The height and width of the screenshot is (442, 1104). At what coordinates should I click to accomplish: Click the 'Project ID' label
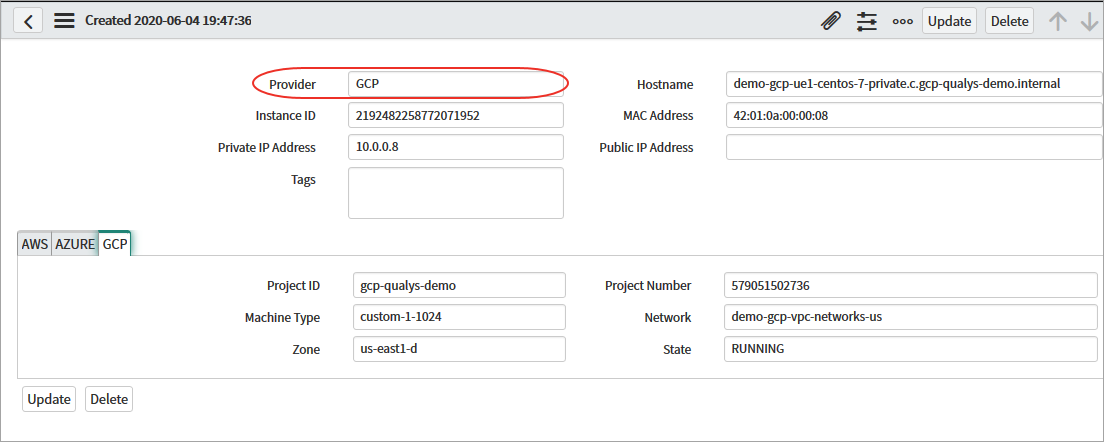(x=294, y=286)
